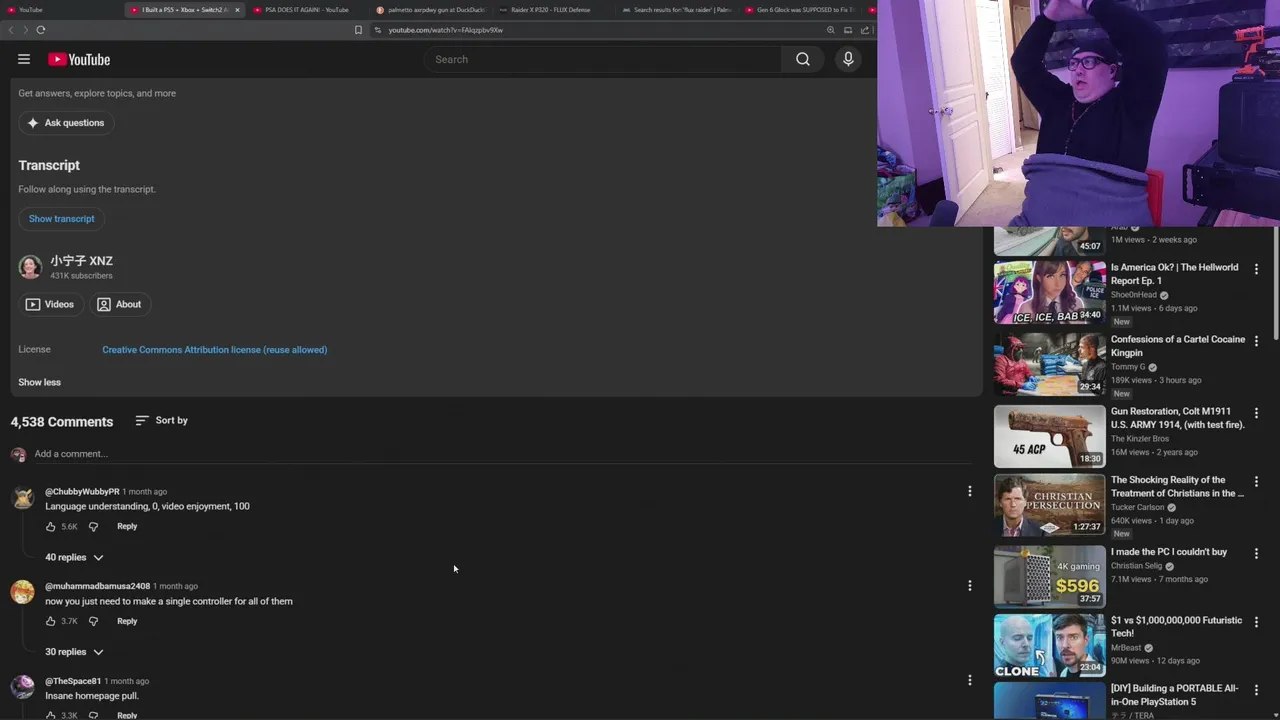
Task: Click Show less to collapse description
Action: [39, 382]
